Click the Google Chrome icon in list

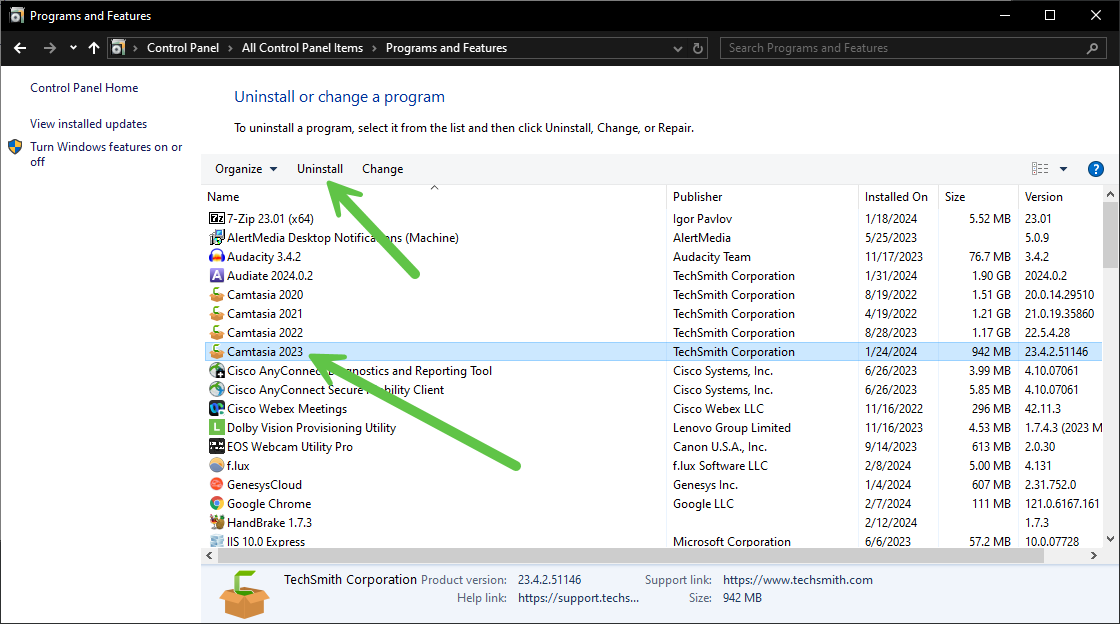pyautogui.click(x=217, y=504)
